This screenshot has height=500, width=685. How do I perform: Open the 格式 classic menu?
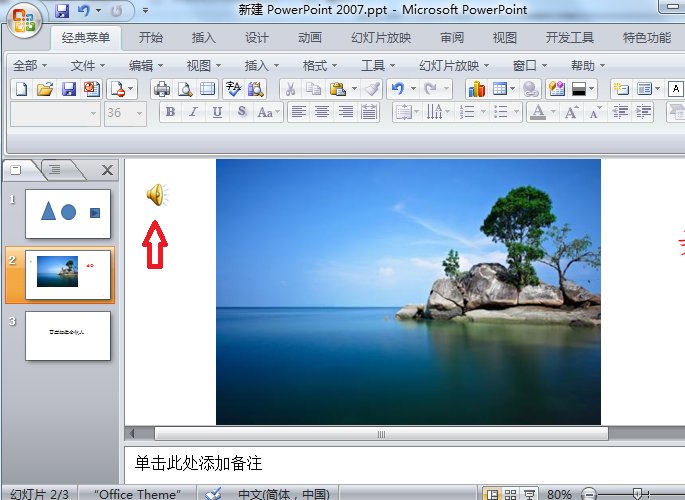pyautogui.click(x=319, y=66)
